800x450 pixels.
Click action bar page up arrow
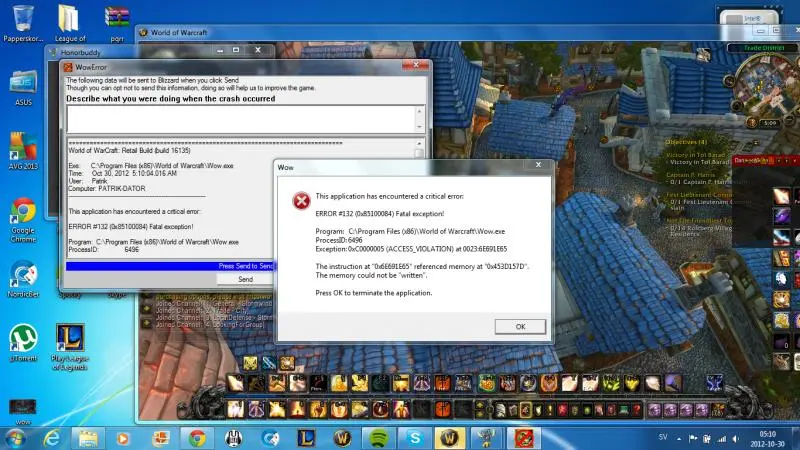pos(480,405)
